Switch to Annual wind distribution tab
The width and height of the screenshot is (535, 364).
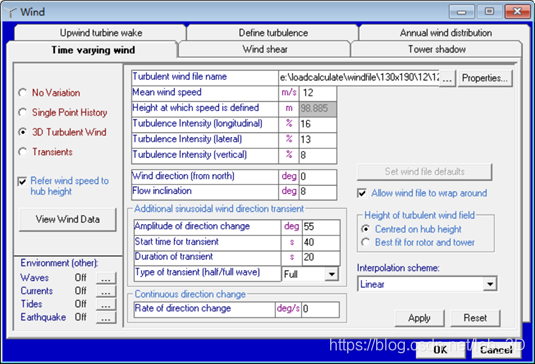(446, 33)
